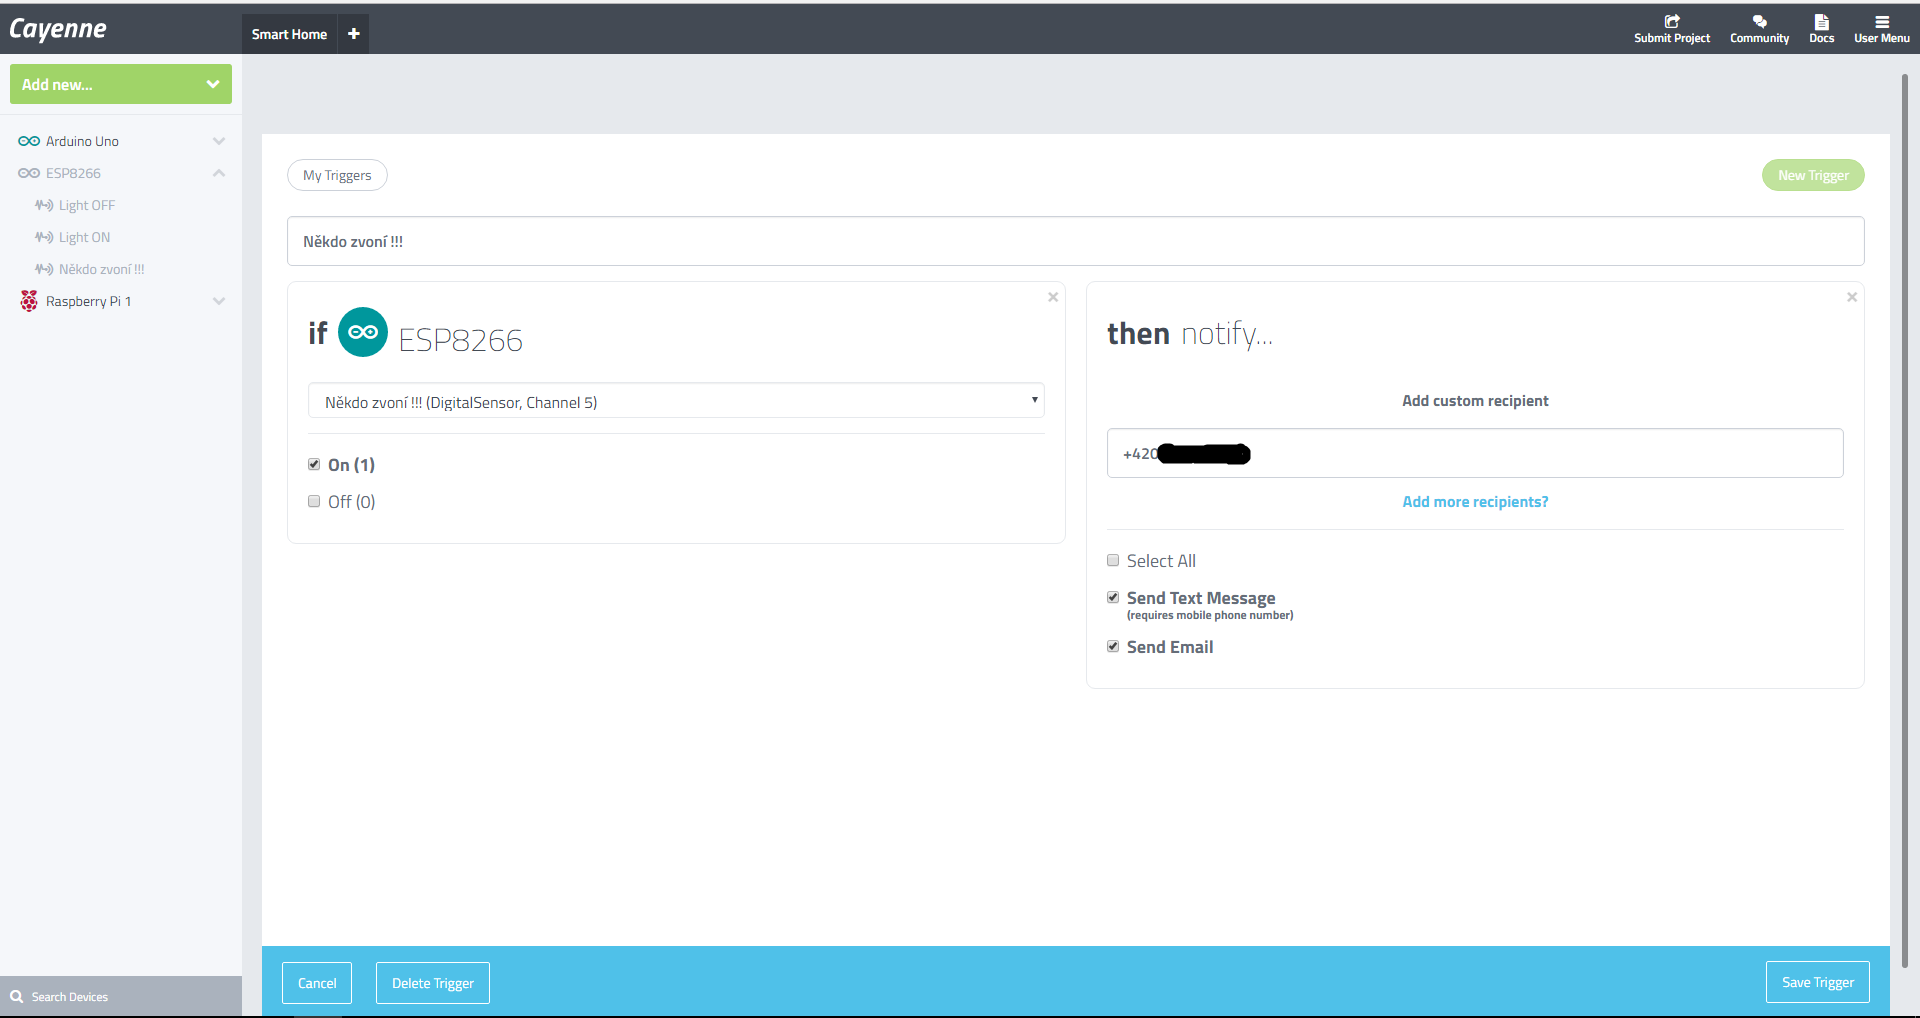Open the User Menu hamburger icon

pos(1882,21)
